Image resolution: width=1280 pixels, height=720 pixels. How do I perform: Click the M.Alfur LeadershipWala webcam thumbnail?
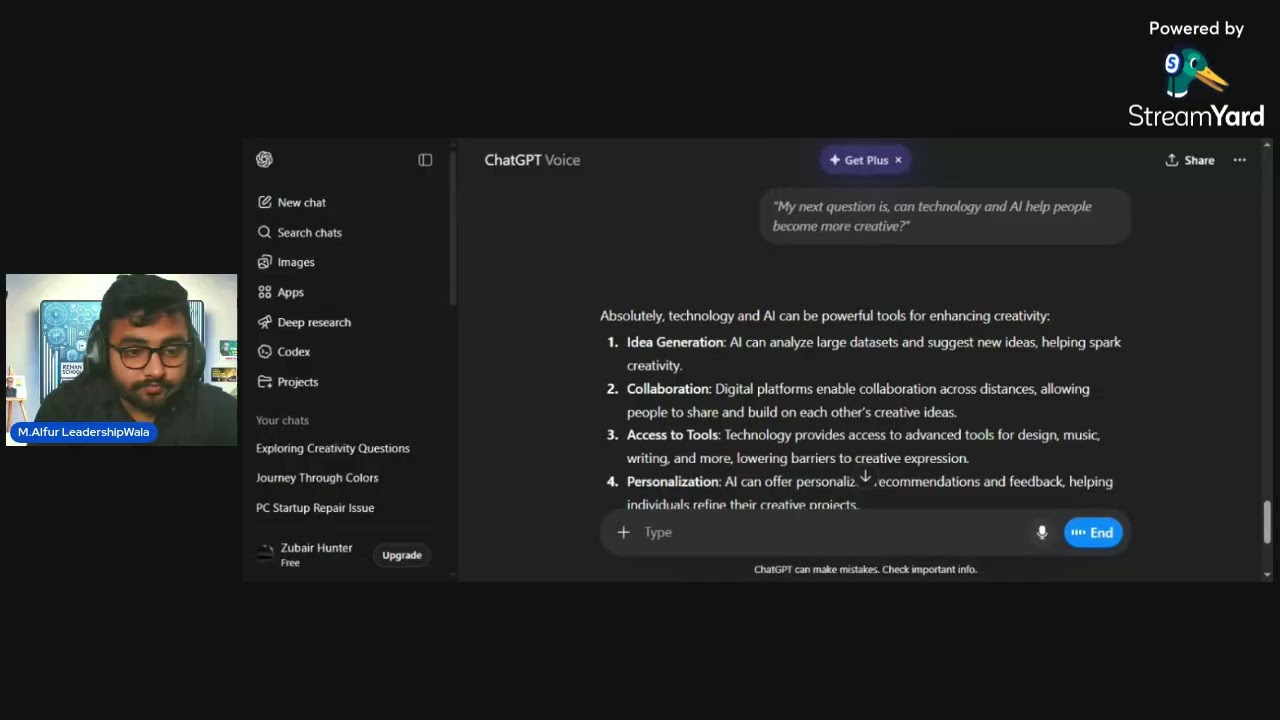pyautogui.click(x=121, y=360)
